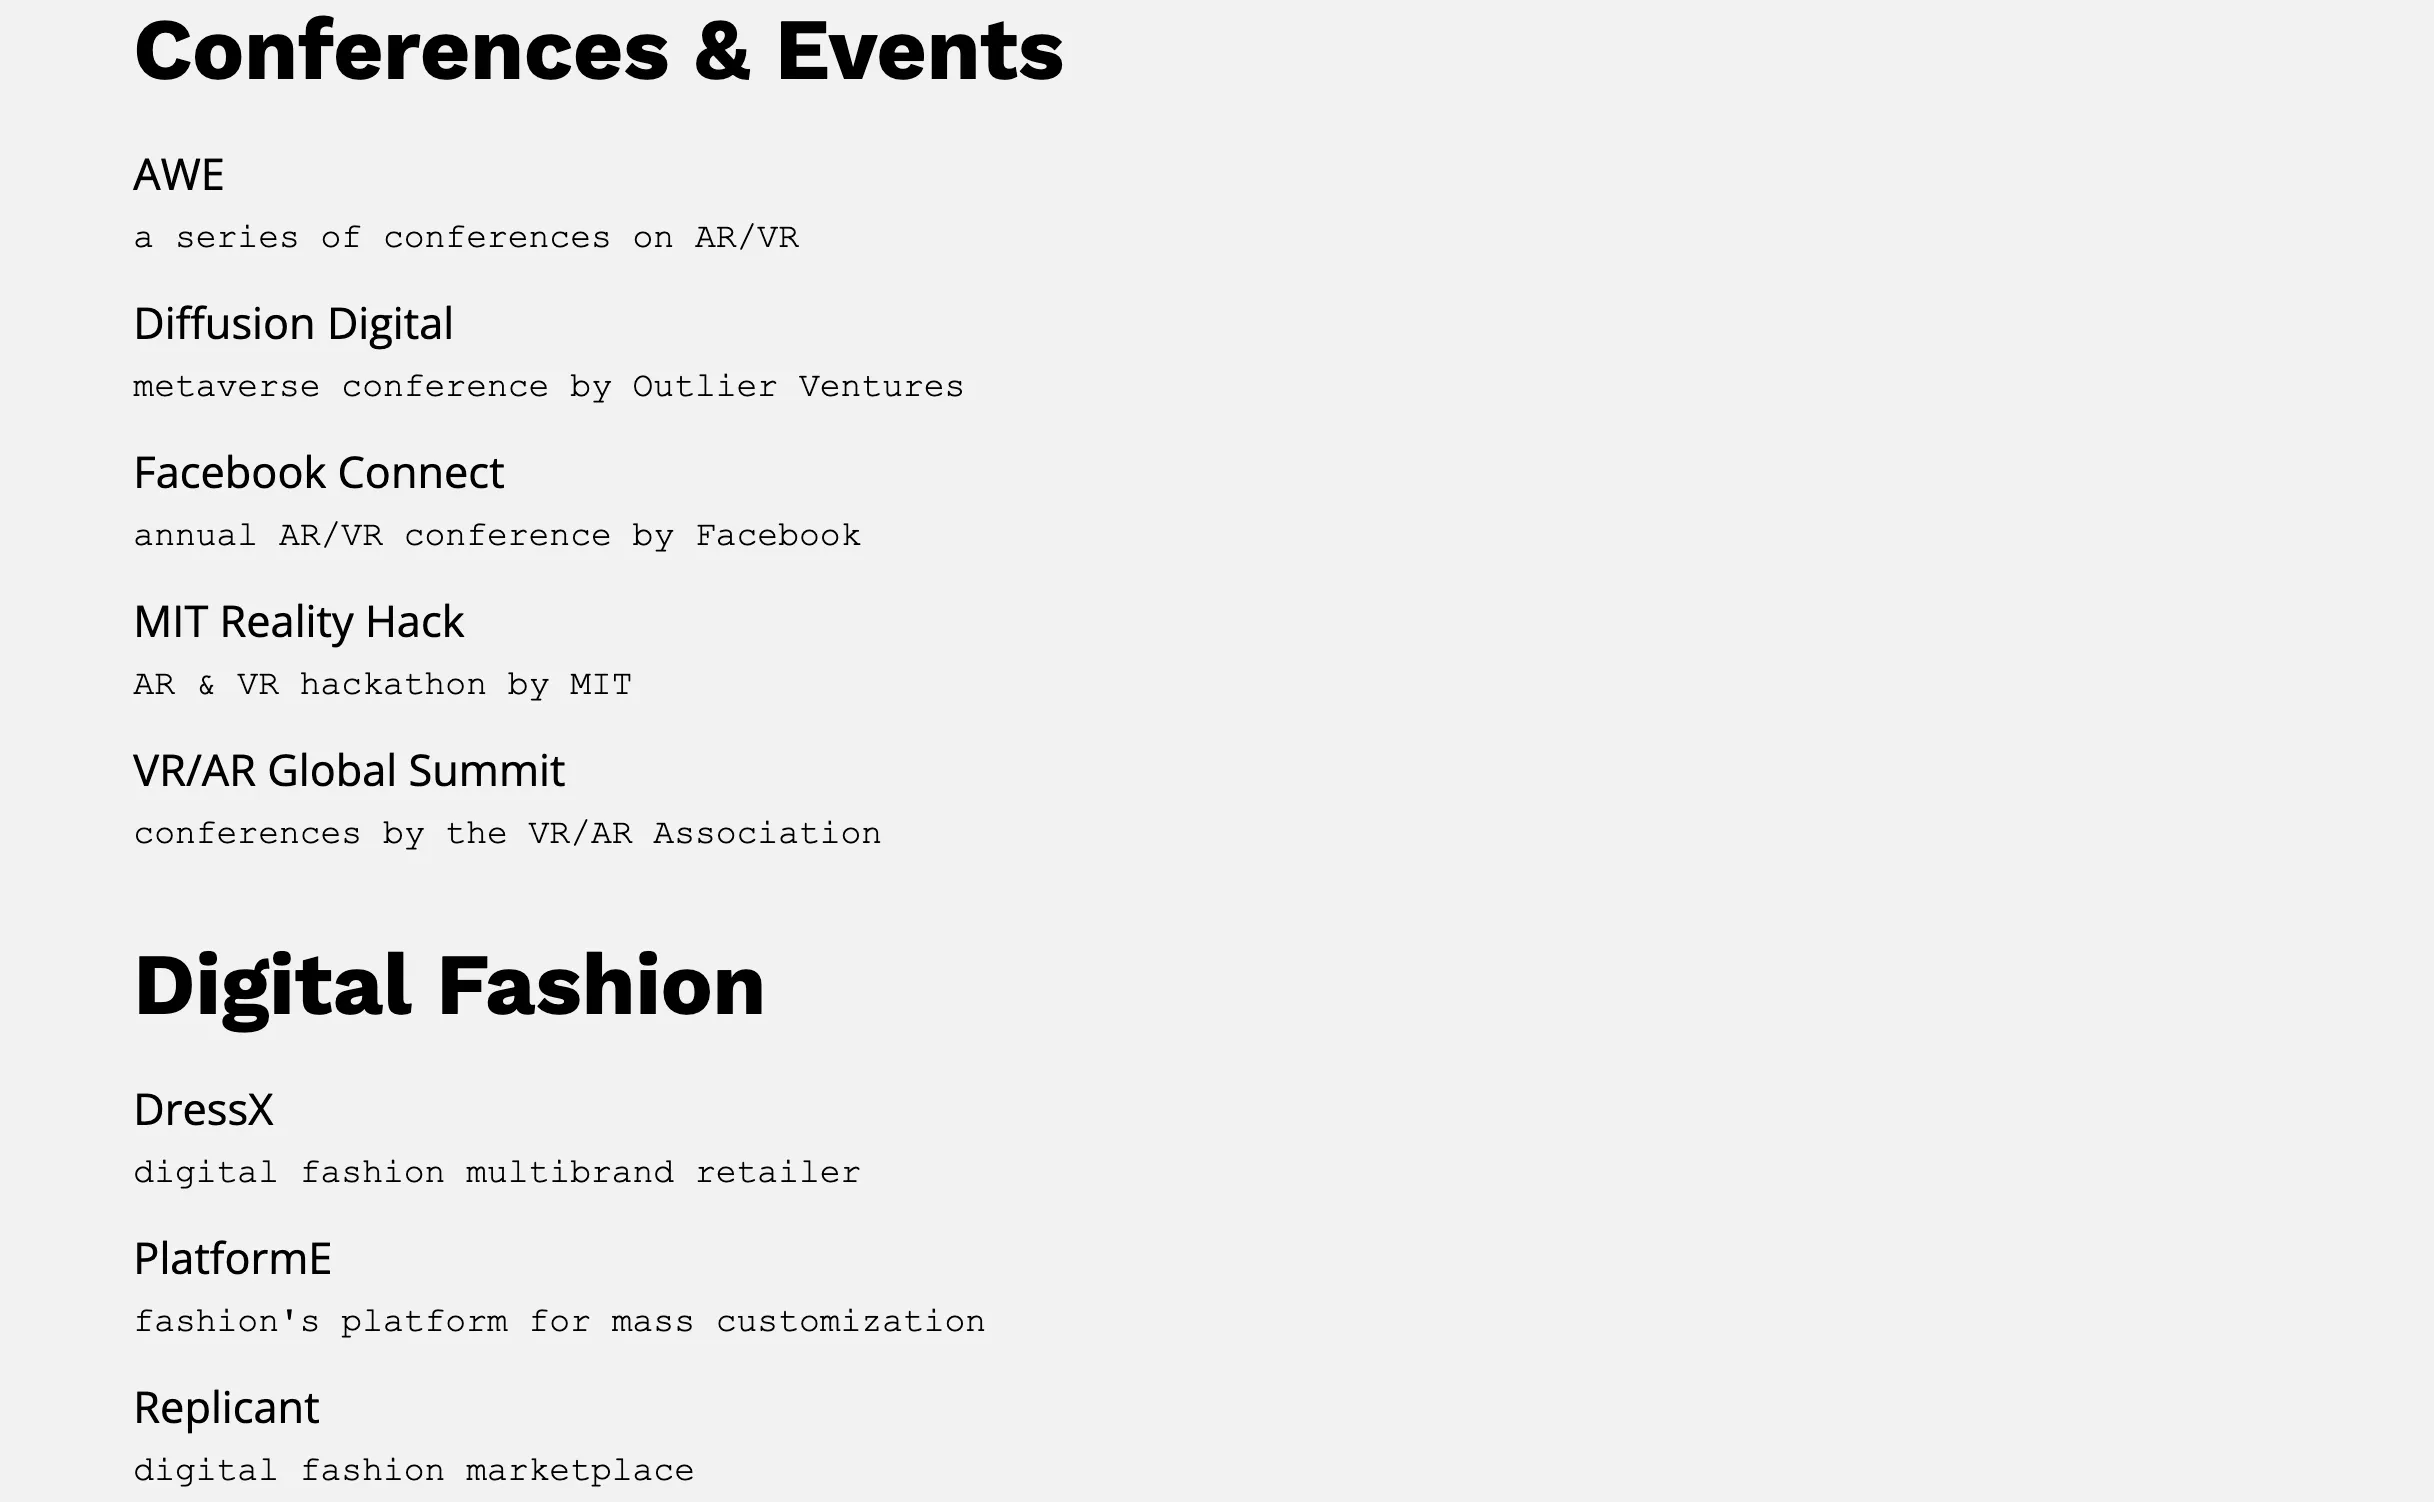The height and width of the screenshot is (1502, 2434).
Task: Open the AWE conference link
Action: 179,175
